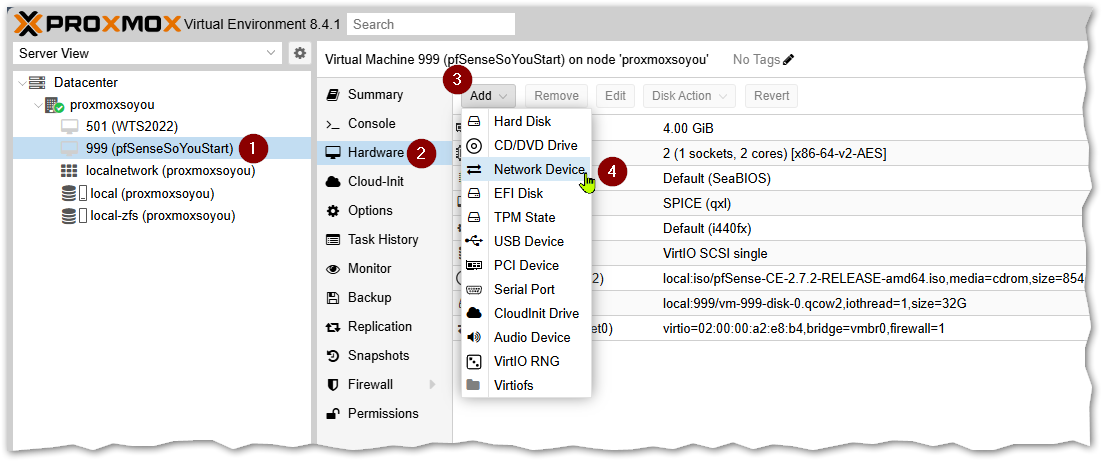
Task: Expand the Firewall submenu arrow
Action: pyautogui.click(x=433, y=385)
